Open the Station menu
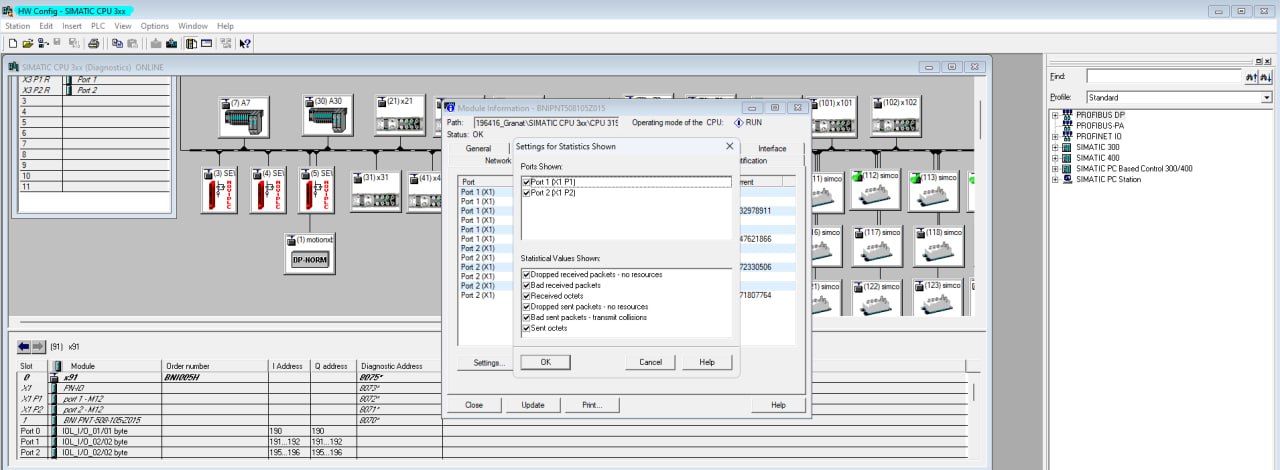This screenshot has width=1280, height=470. coord(18,26)
